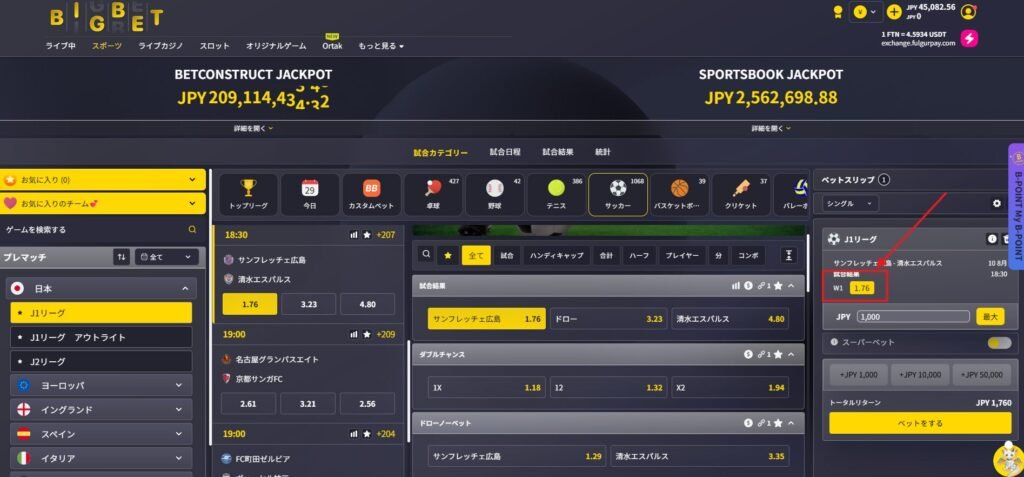Image resolution: width=1024 pixels, height=477 pixels.
Task: Open ライブカジノ in top navigation
Action: (x=161, y=46)
